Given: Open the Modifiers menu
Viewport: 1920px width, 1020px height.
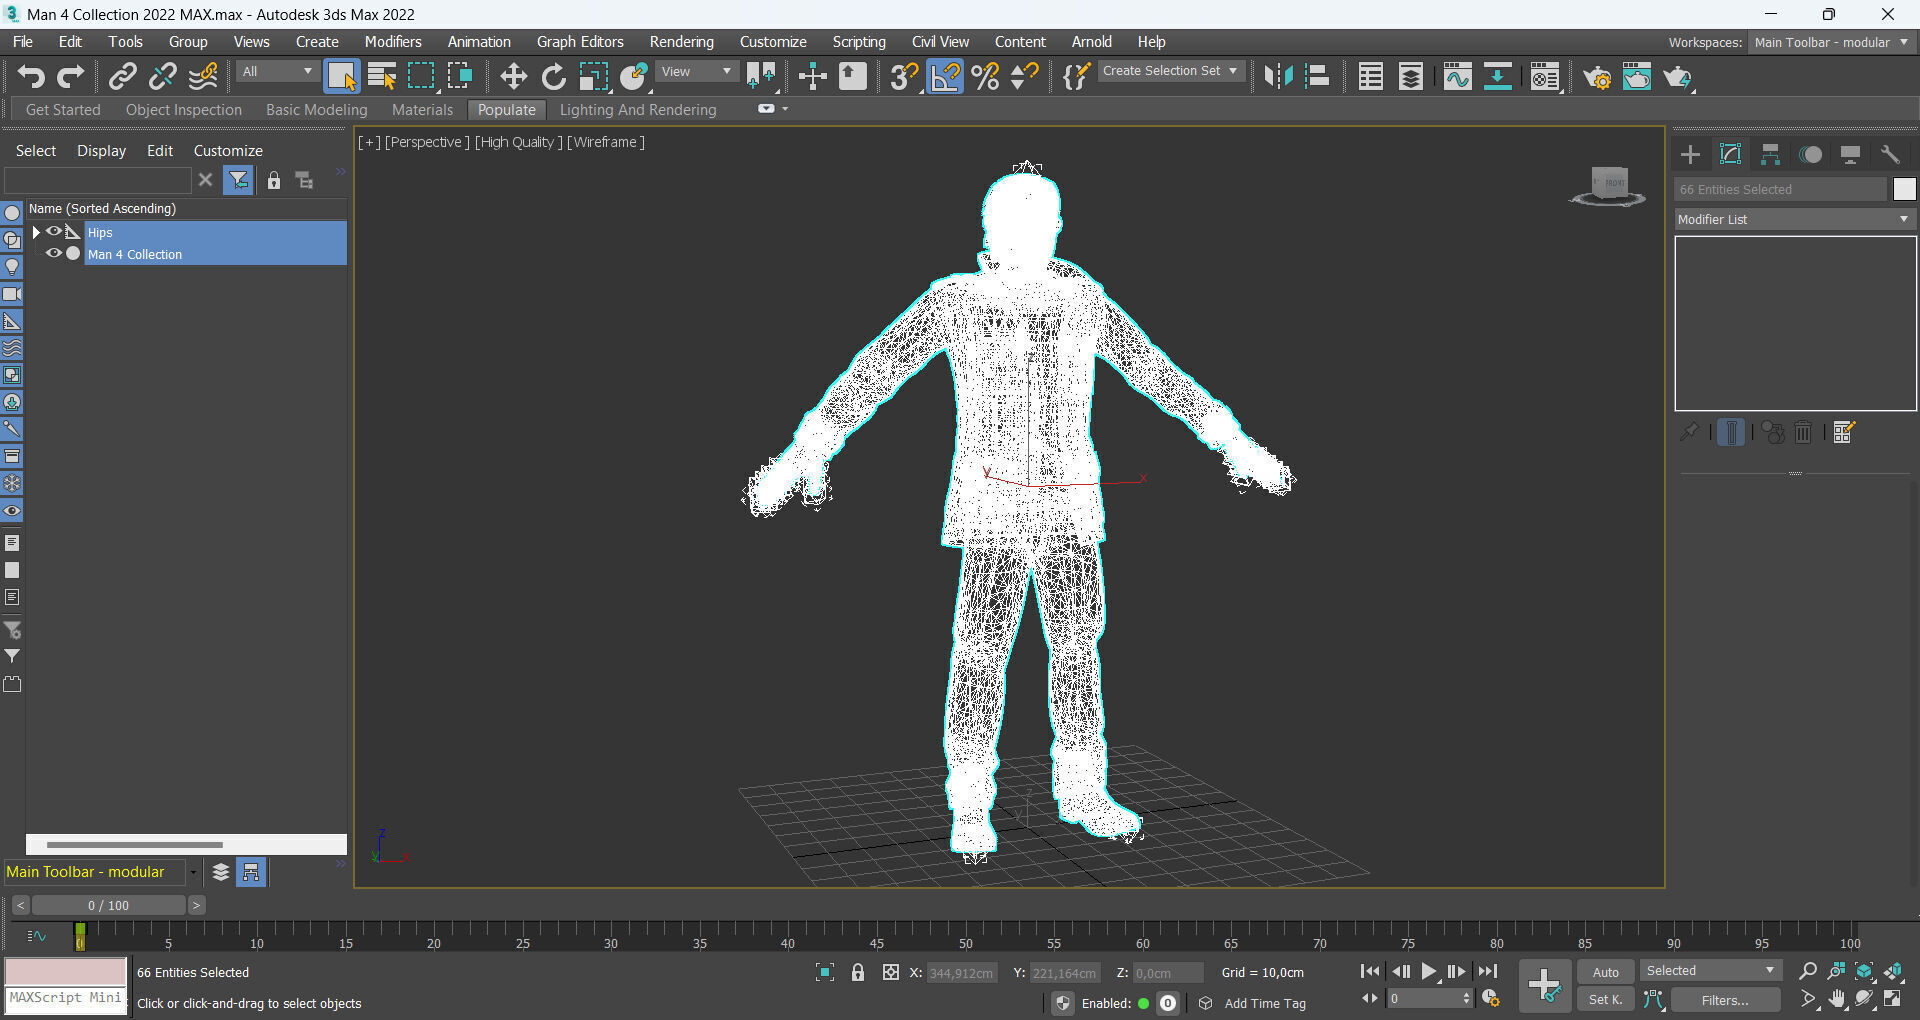Looking at the screenshot, I should [x=393, y=42].
